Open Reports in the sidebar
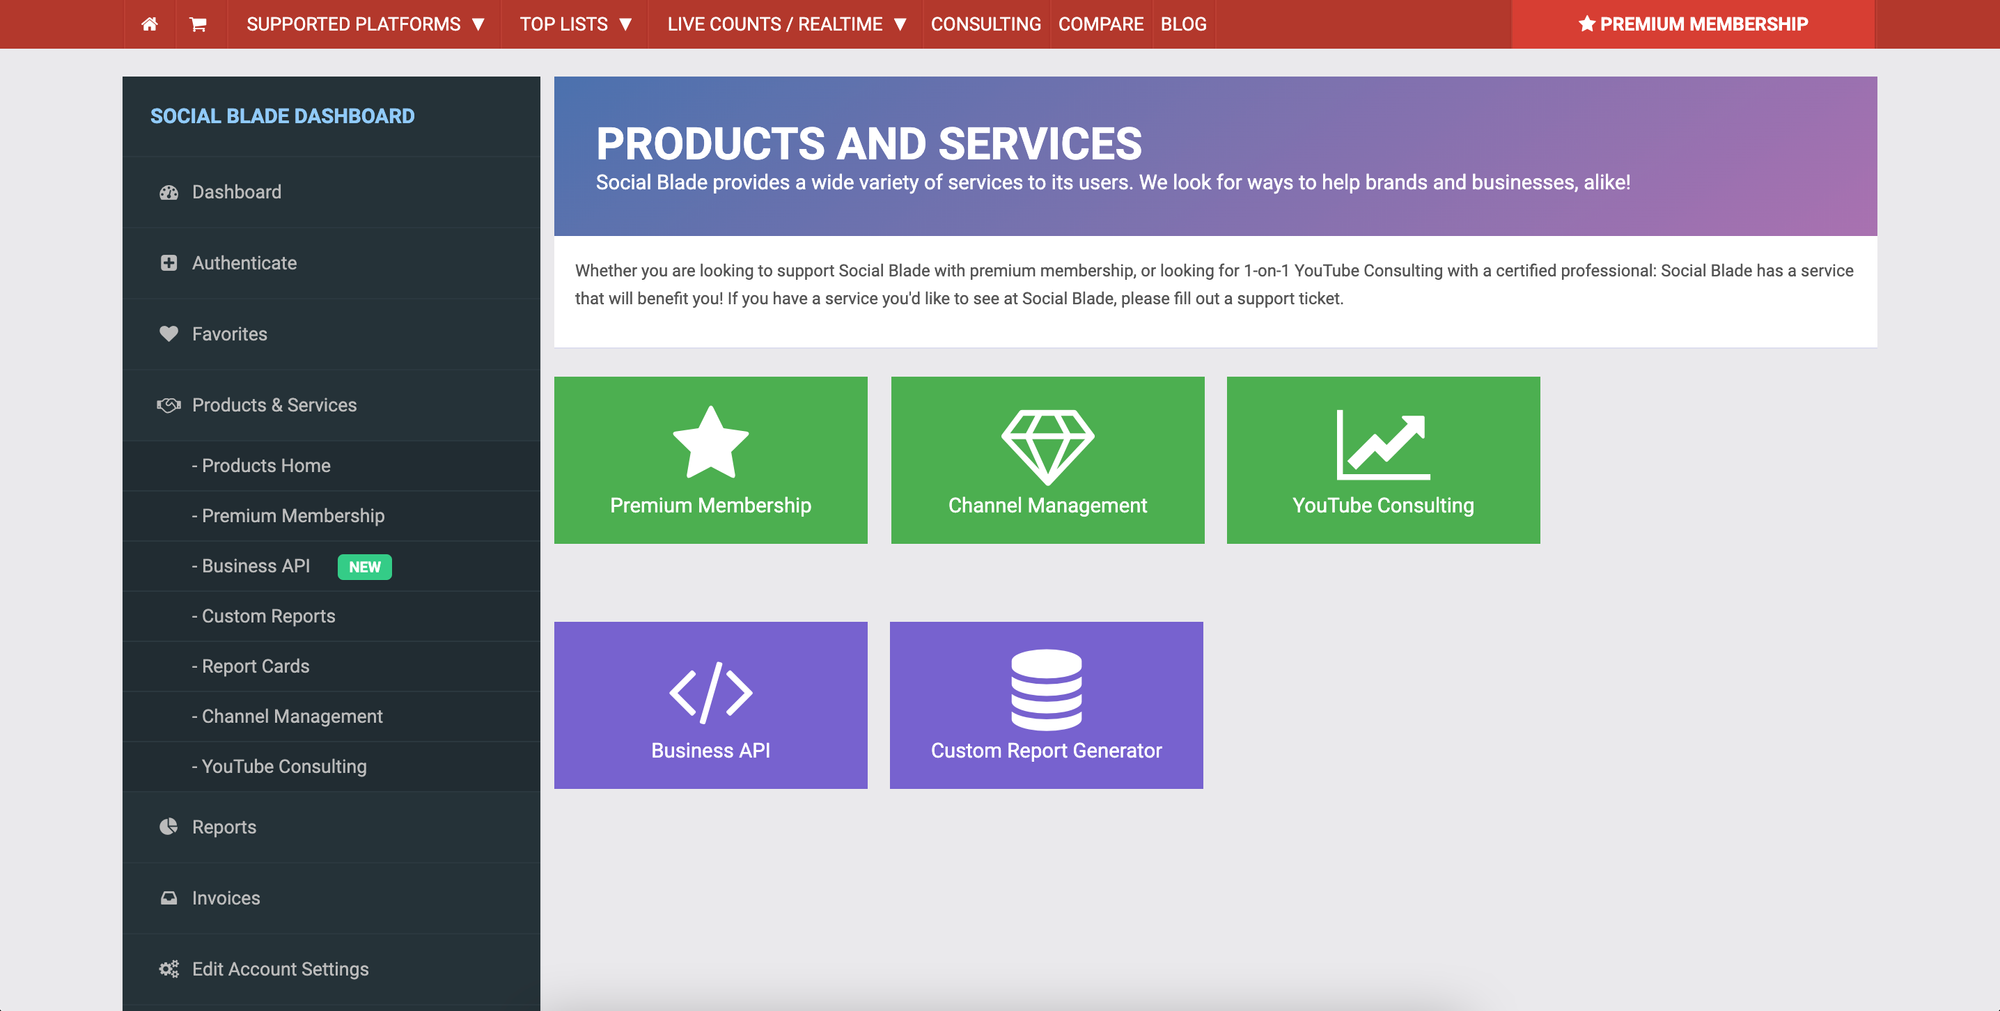Screen dimensions: 2000x1011 click(x=331, y=827)
